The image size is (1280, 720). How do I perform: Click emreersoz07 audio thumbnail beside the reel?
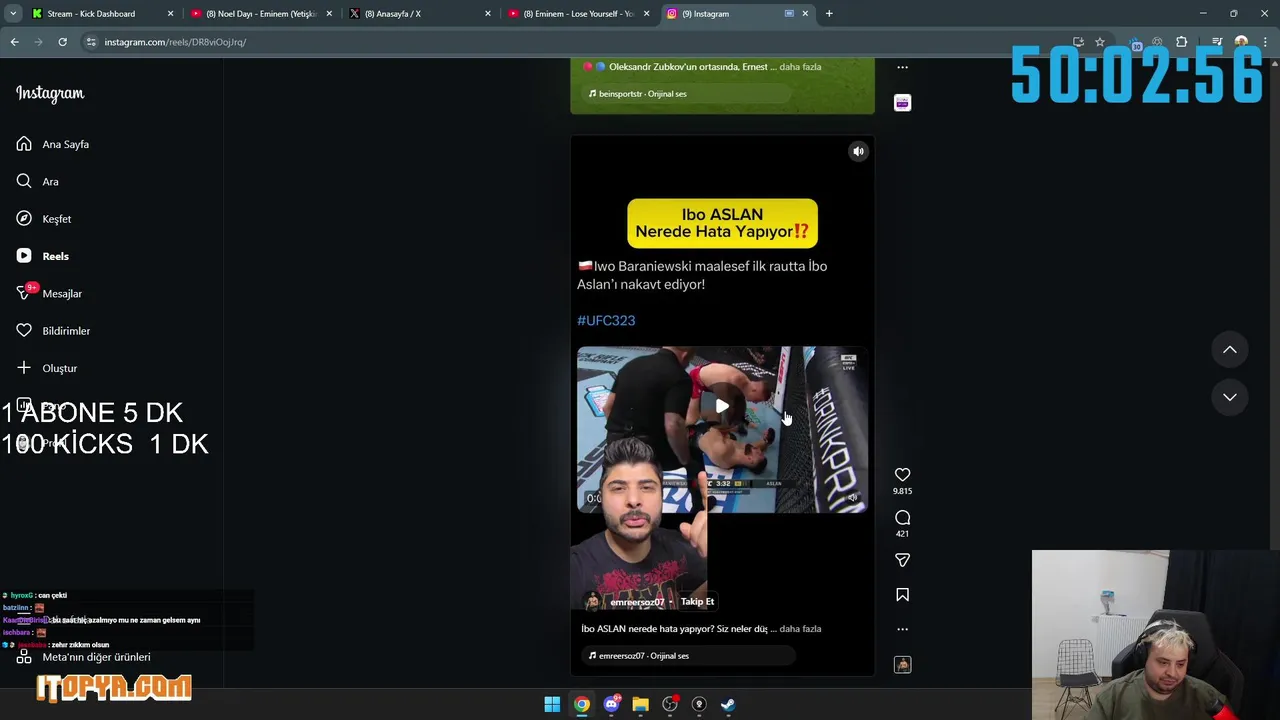902,665
